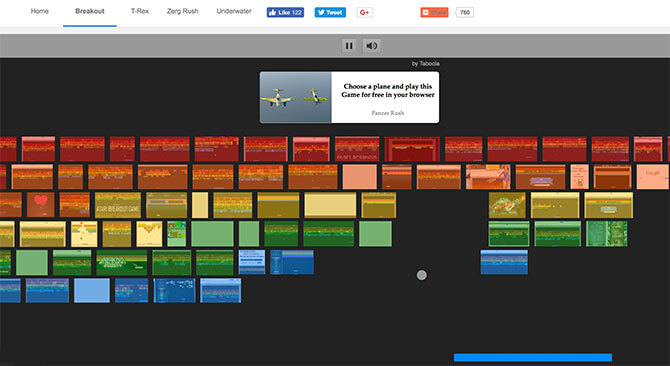Open the Panzer Rush plane ad
Viewport: 670px width, 366px height.
point(349,97)
